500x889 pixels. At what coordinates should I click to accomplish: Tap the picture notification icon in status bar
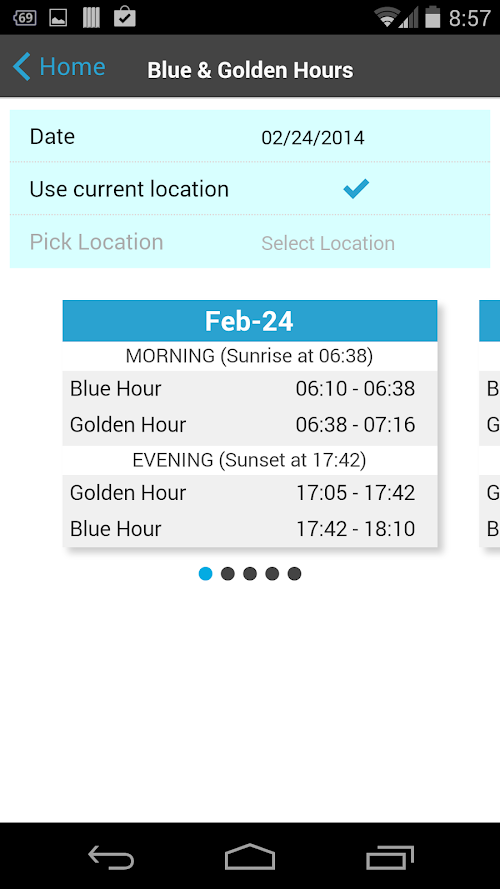click(58, 18)
